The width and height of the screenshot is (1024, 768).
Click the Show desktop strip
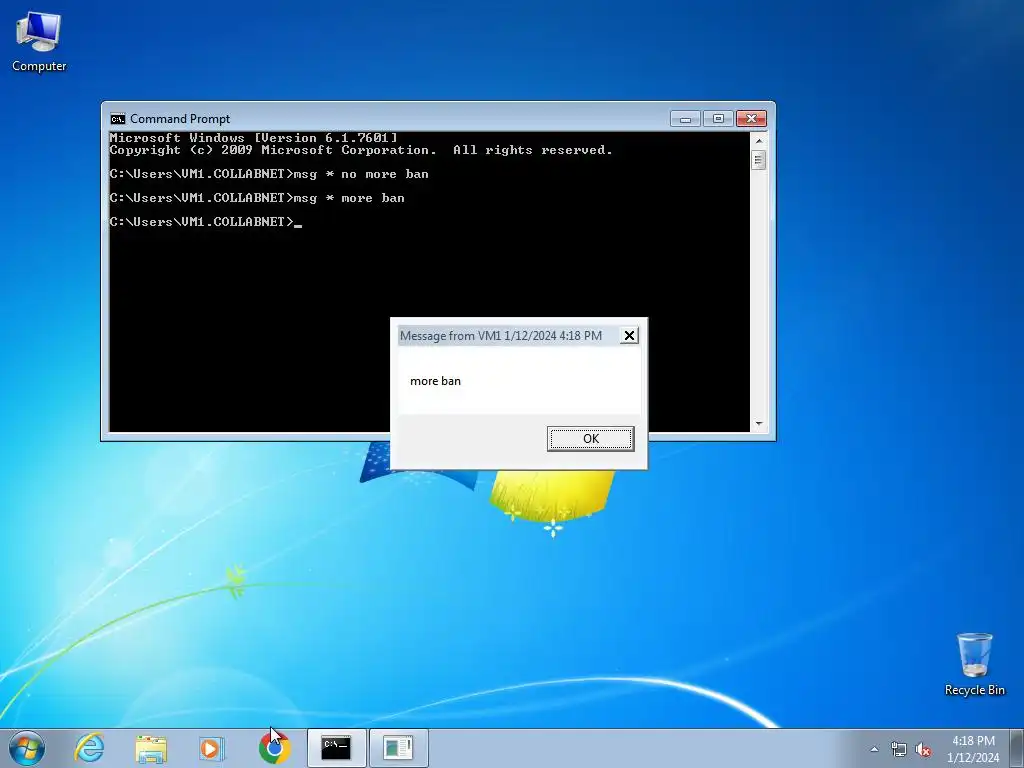pos(1017,748)
